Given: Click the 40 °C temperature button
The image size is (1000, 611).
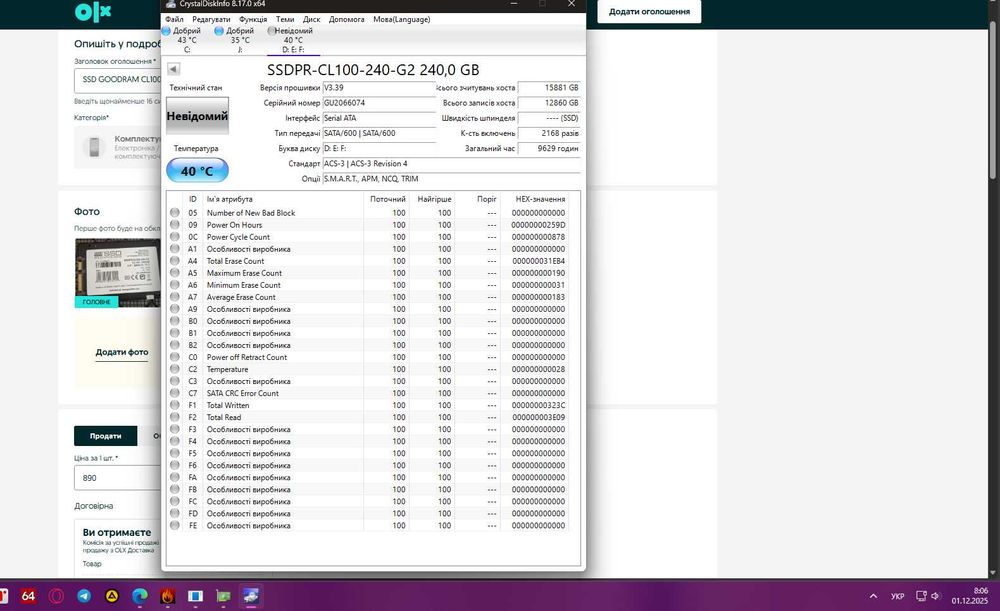Looking at the screenshot, I should (197, 171).
